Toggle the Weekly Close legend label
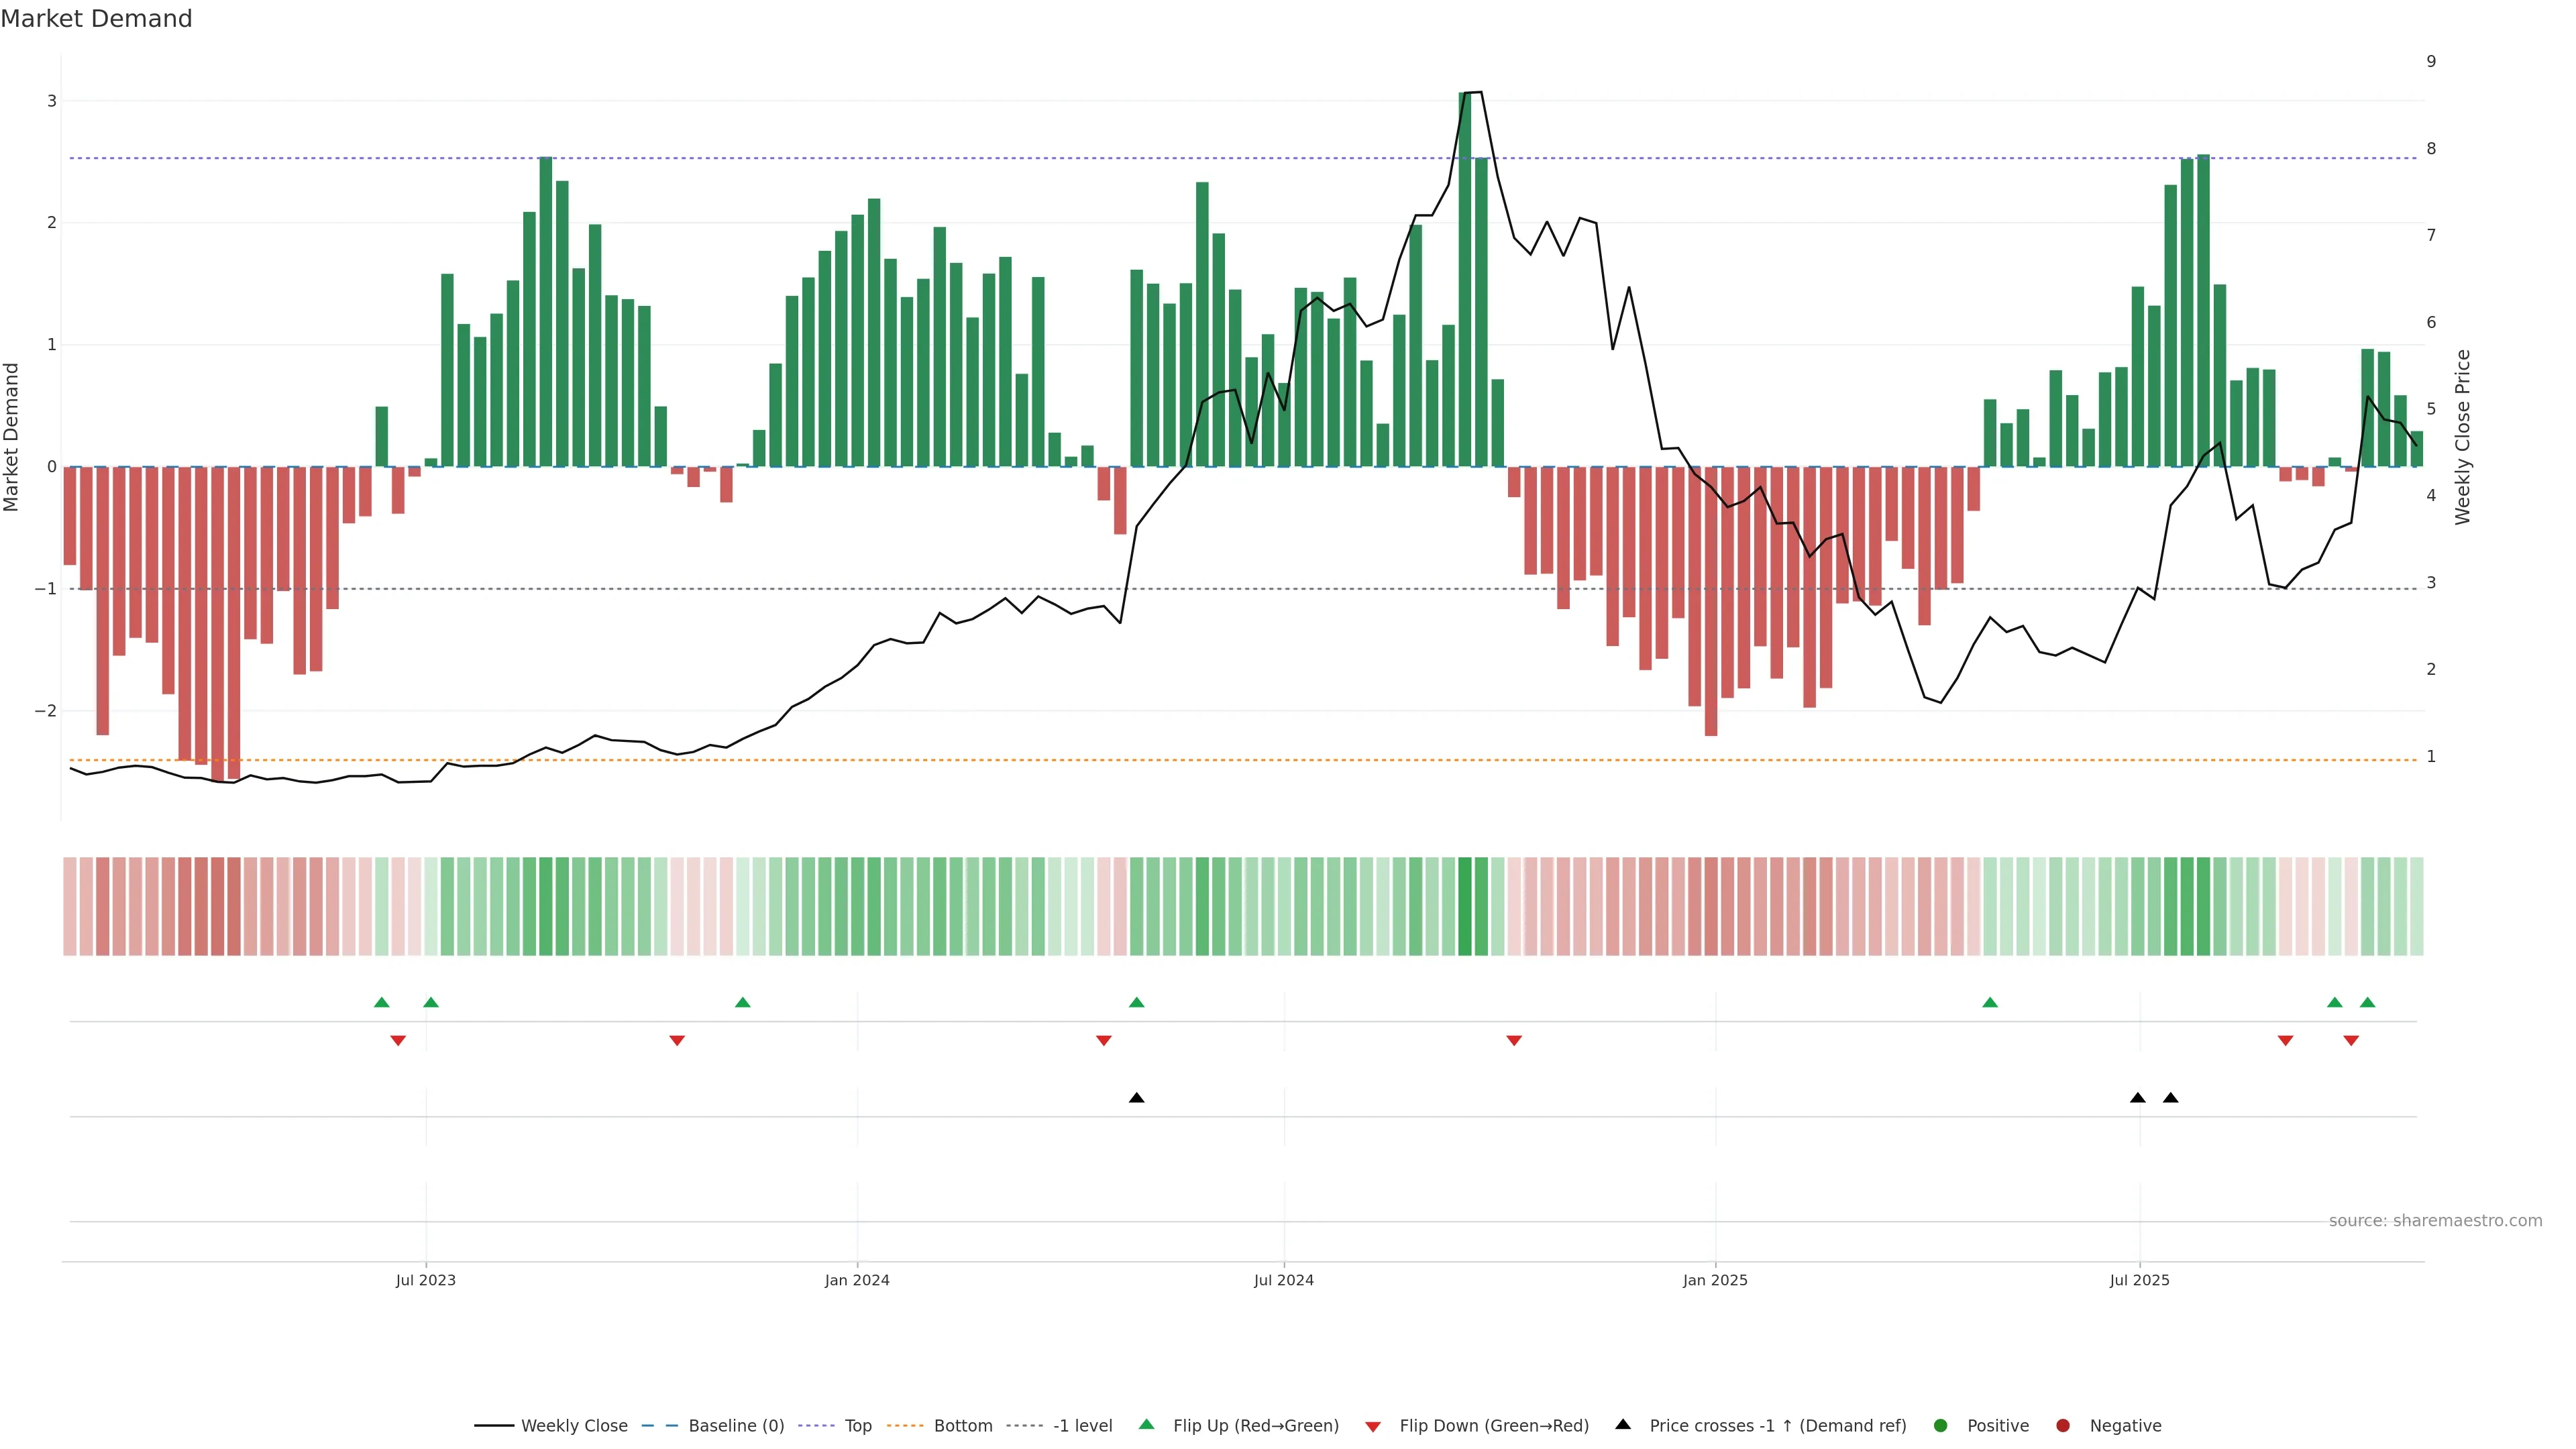2576x1449 pixels. click(x=574, y=1426)
